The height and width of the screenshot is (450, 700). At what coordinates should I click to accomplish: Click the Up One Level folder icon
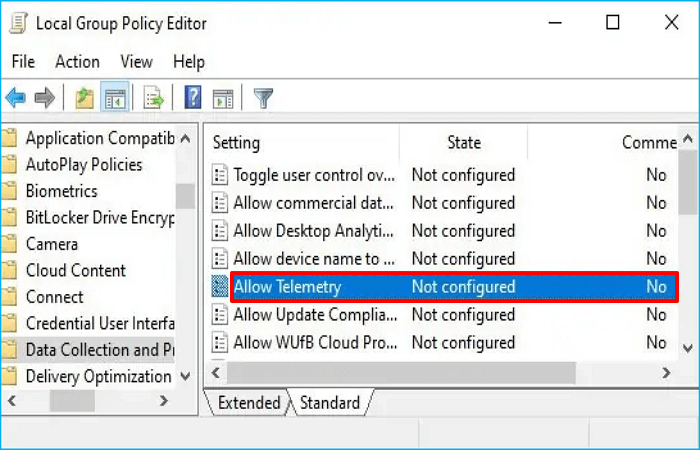click(85, 98)
